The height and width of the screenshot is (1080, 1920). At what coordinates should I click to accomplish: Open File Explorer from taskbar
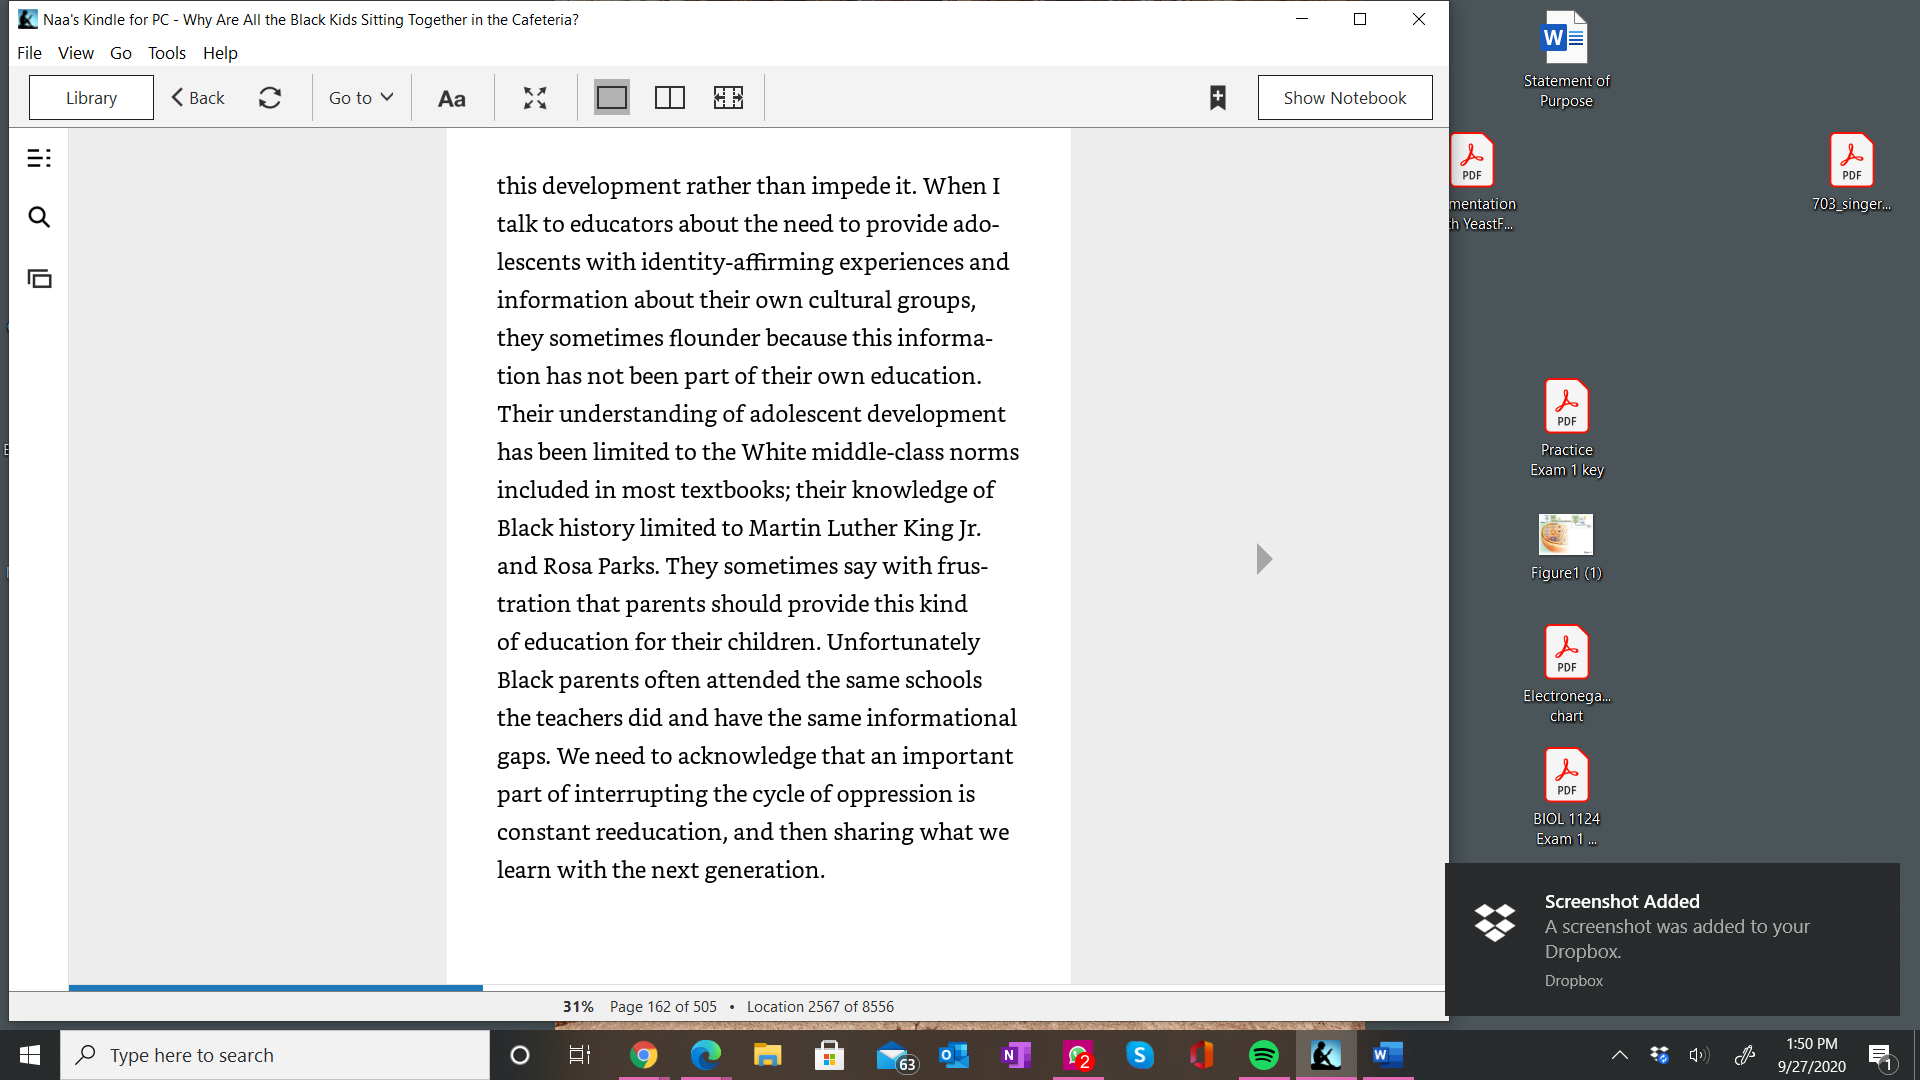coord(767,1055)
